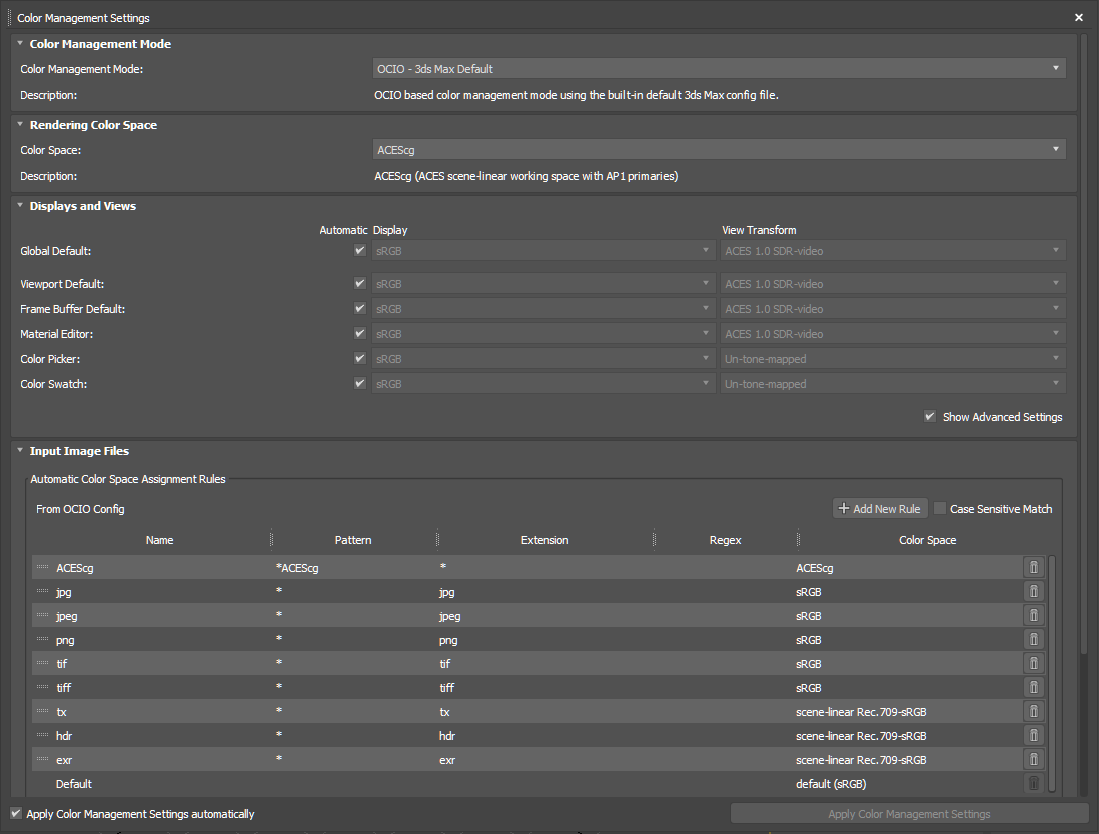Delete the tiff rule trash icon
Viewport: 1099px width, 834px height.
(x=1033, y=688)
